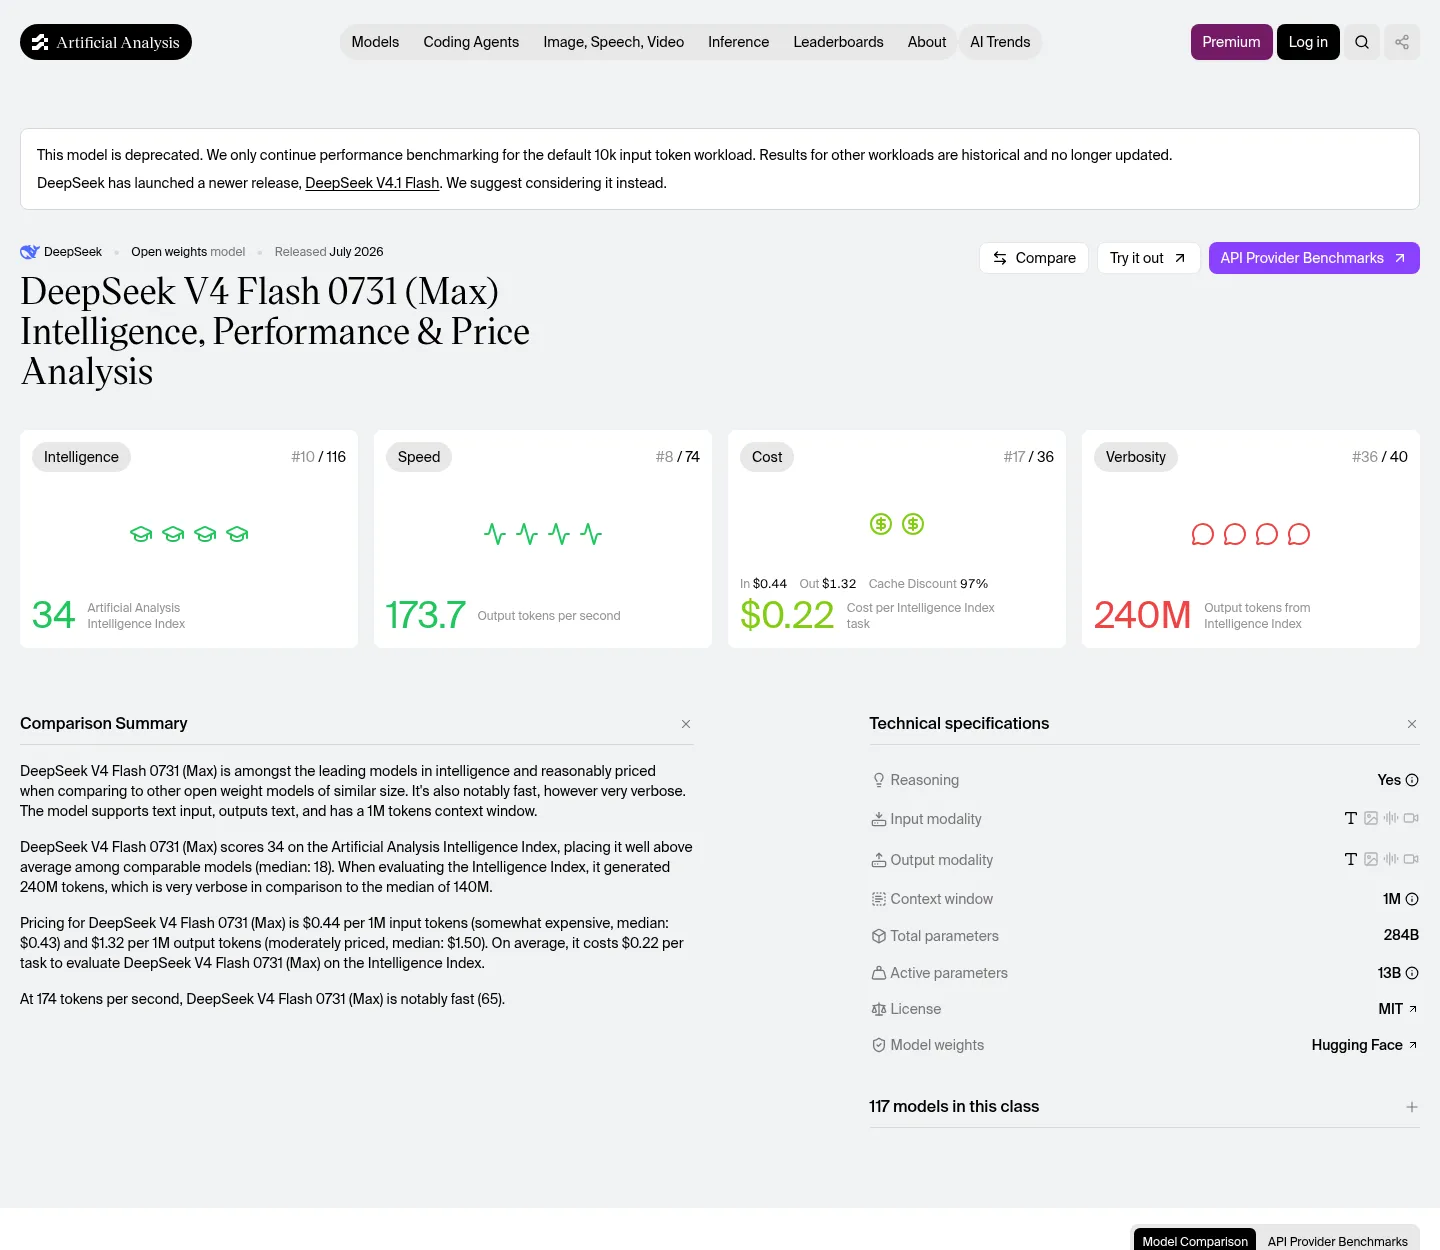Click the Intelligence card label
The width and height of the screenshot is (1440, 1250).
pyautogui.click(x=81, y=457)
